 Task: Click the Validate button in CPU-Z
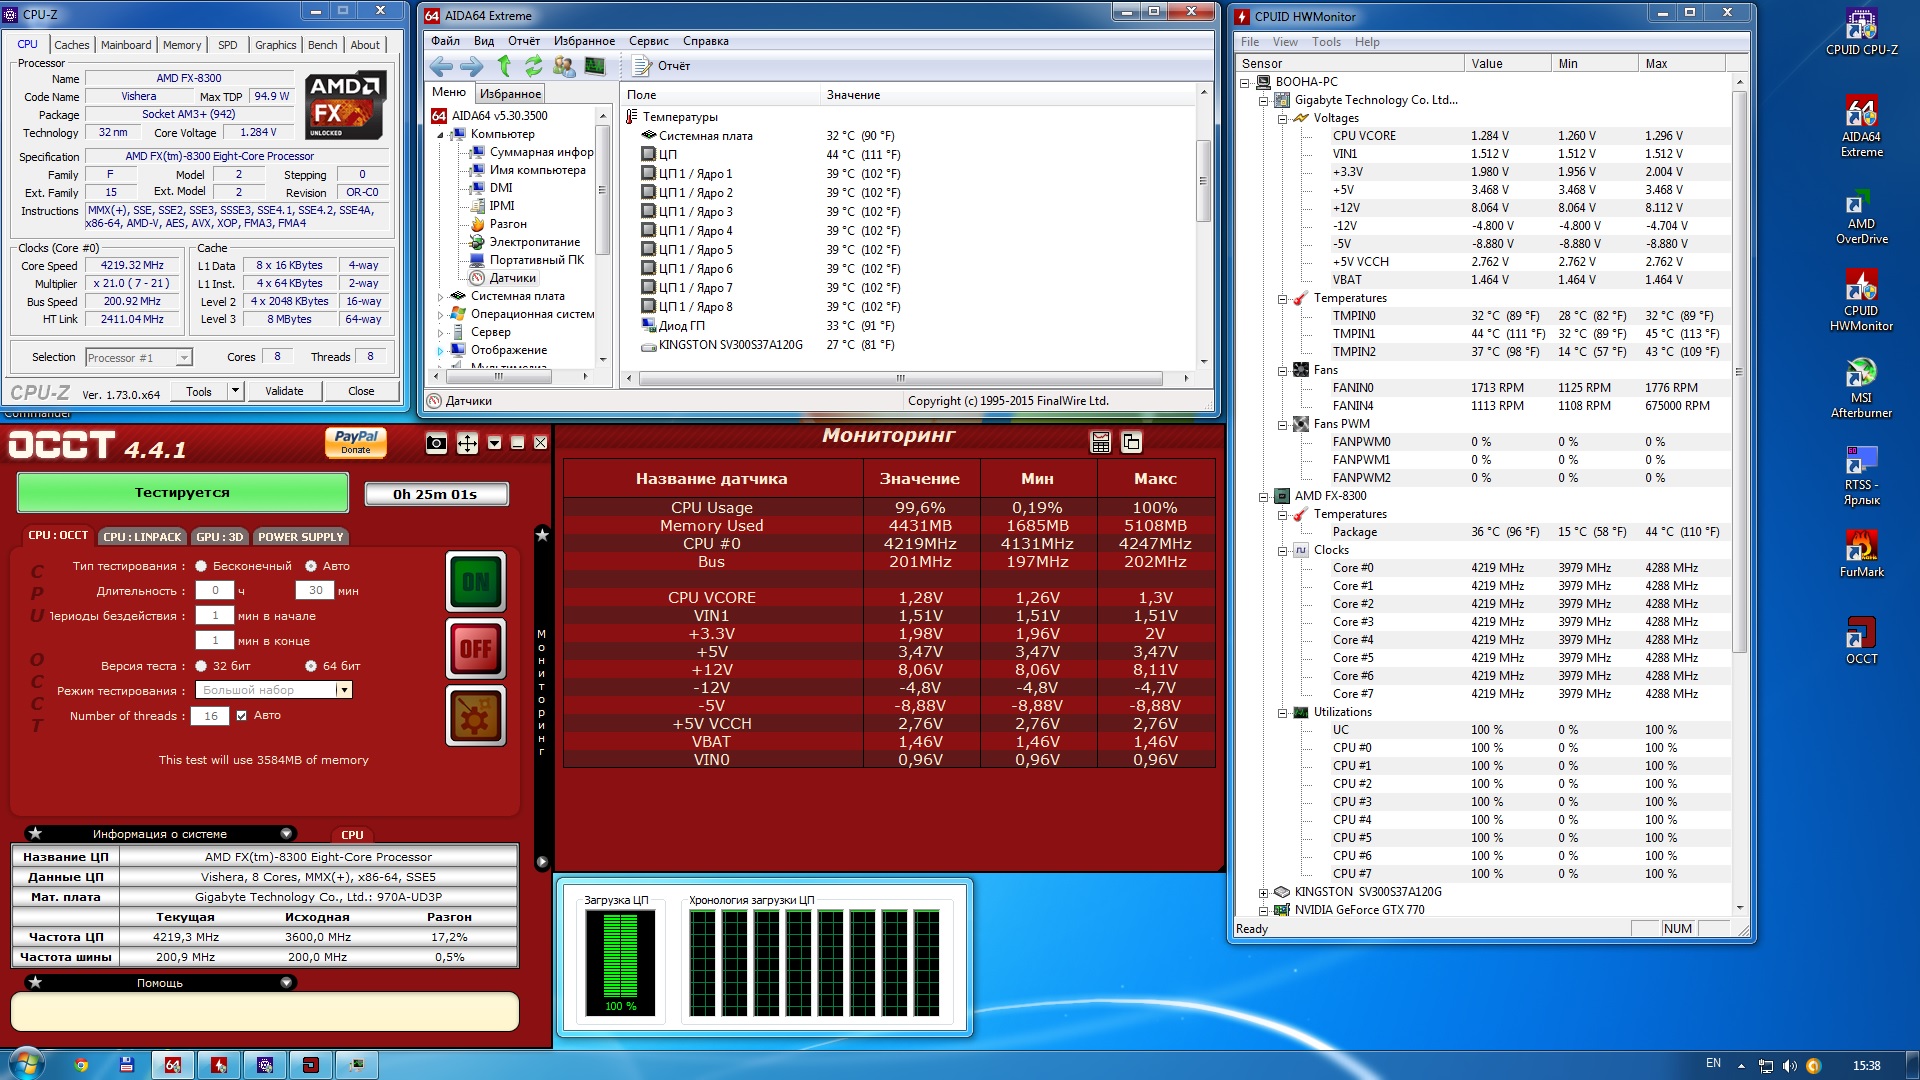284,391
